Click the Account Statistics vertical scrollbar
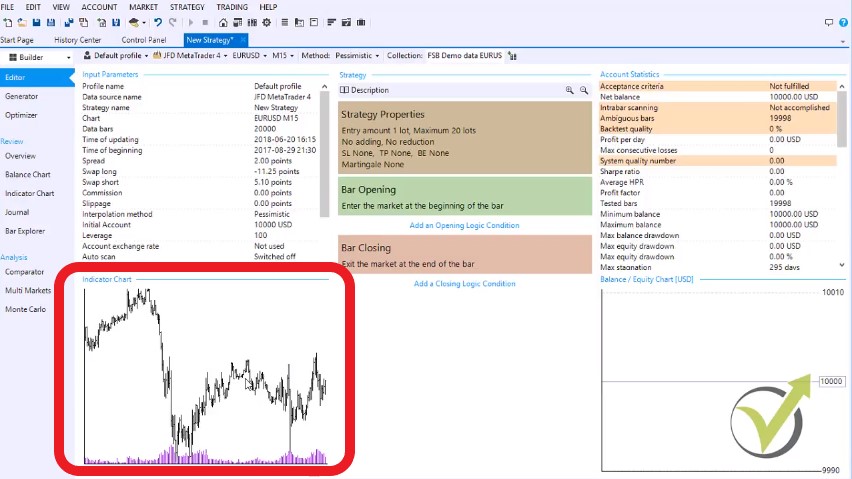Screen dimensions: 852x479 tap(842, 175)
